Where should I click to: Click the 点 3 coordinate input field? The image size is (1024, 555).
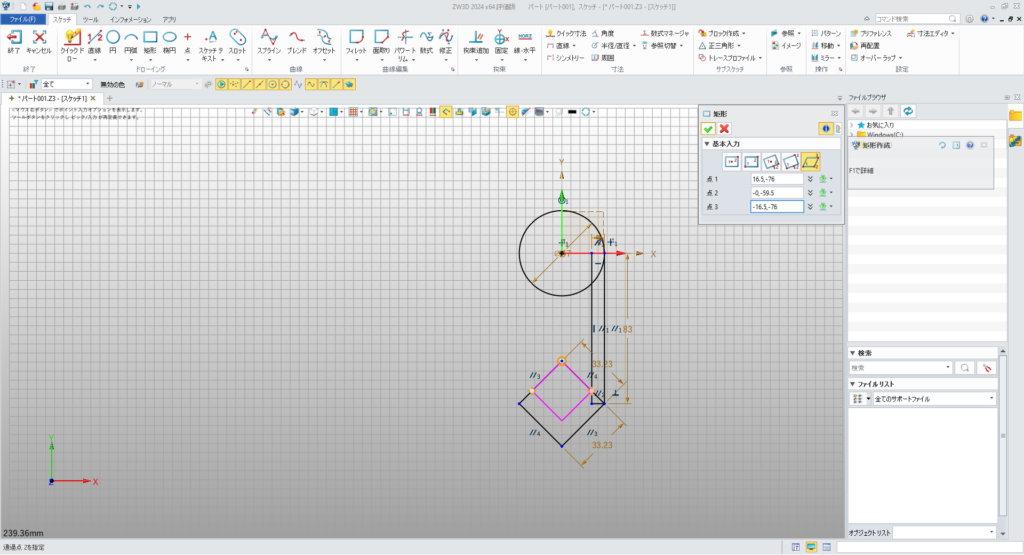click(776, 207)
